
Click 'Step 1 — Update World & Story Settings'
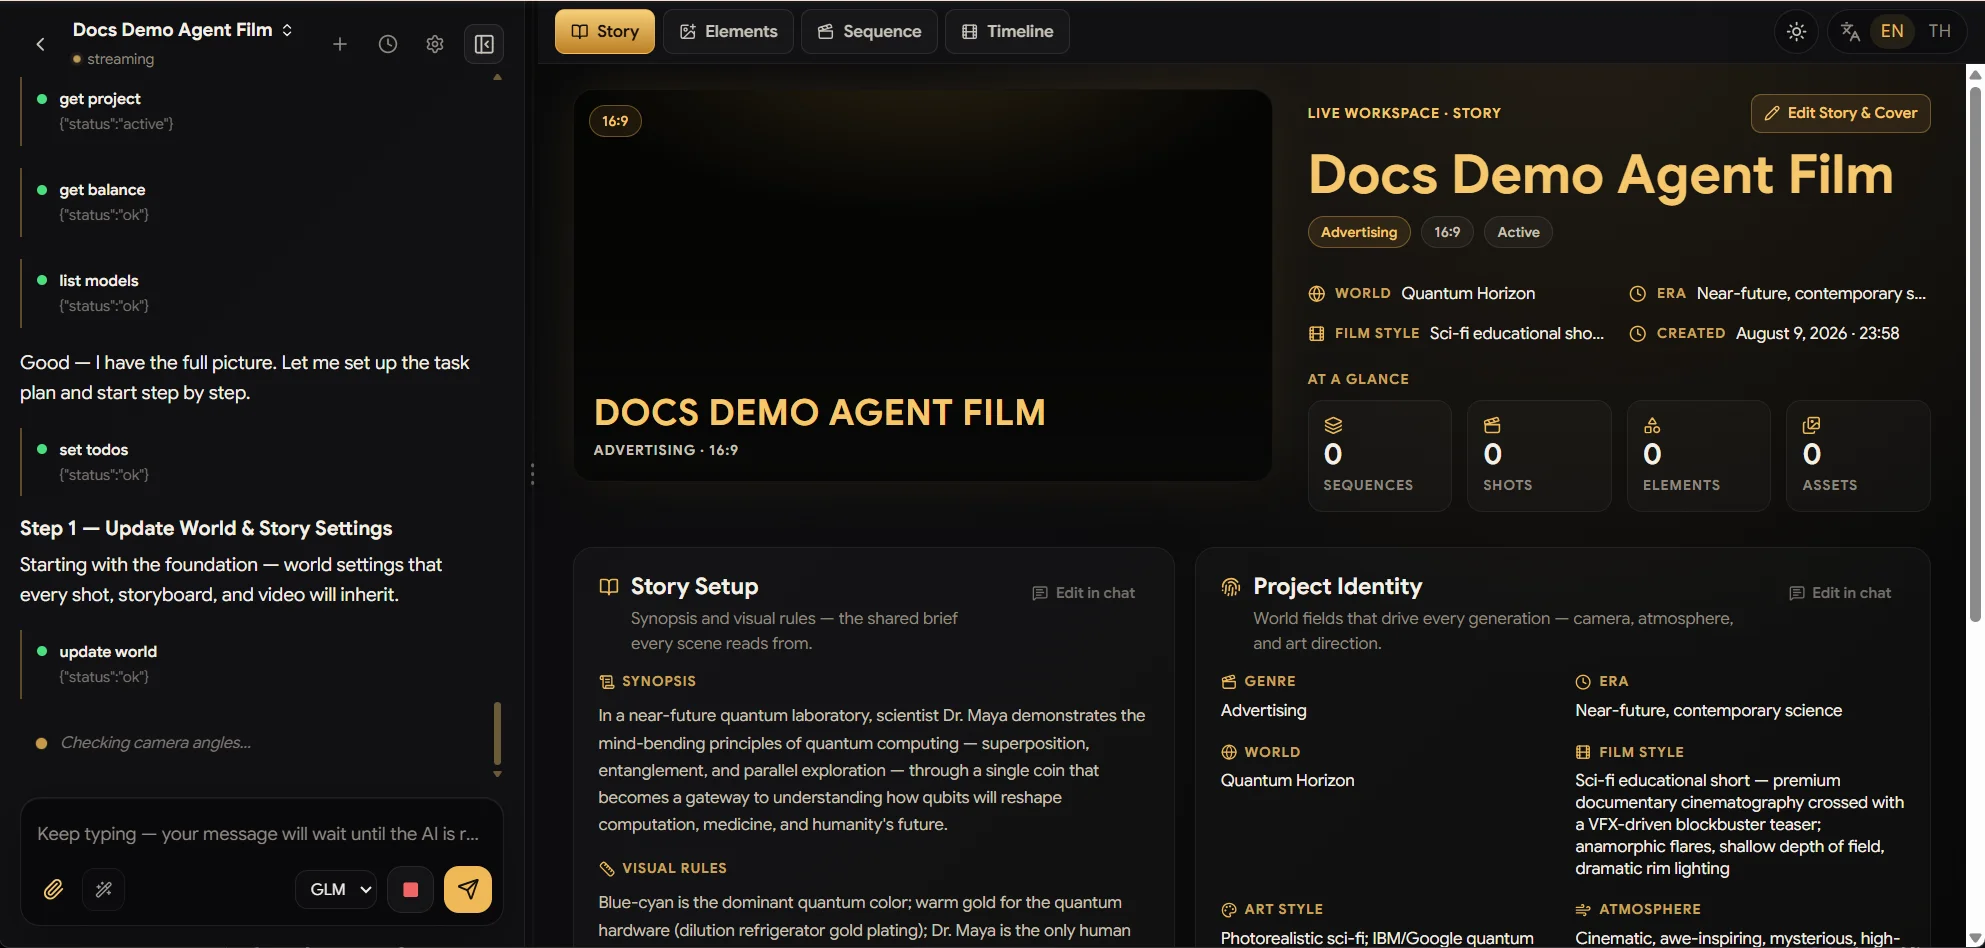click(x=206, y=529)
